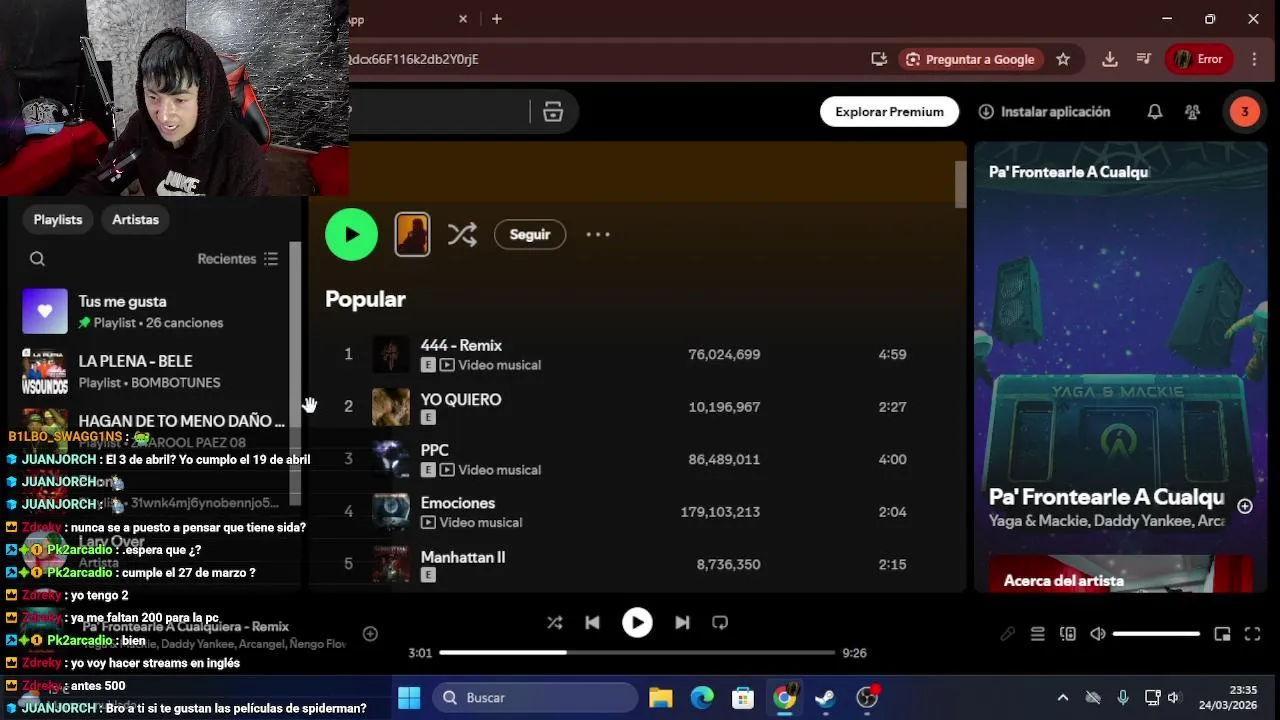Open the orange user profile avatar
This screenshot has height=720, width=1280.
(1244, 112)
